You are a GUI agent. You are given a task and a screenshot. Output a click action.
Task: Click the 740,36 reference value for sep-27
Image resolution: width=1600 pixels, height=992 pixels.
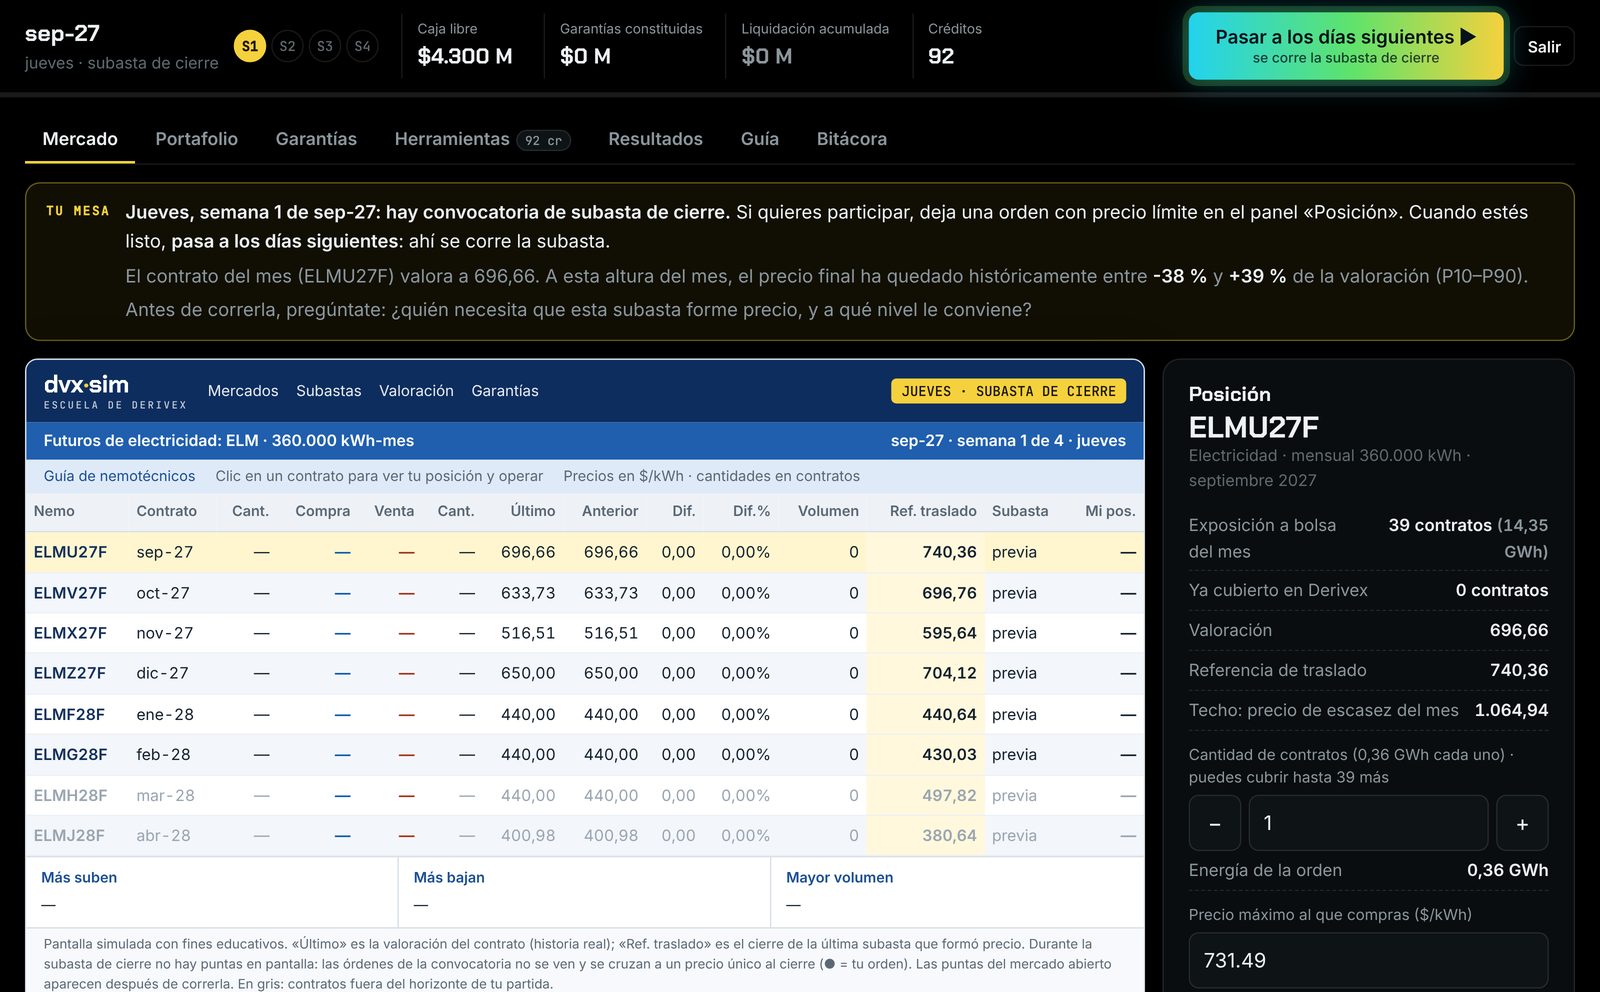(x=949, y=552)
